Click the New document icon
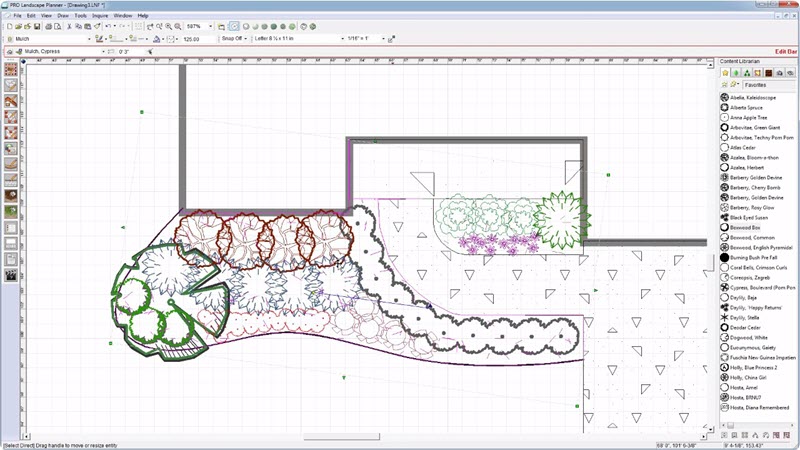800x450 pixels. pos(9,26)
